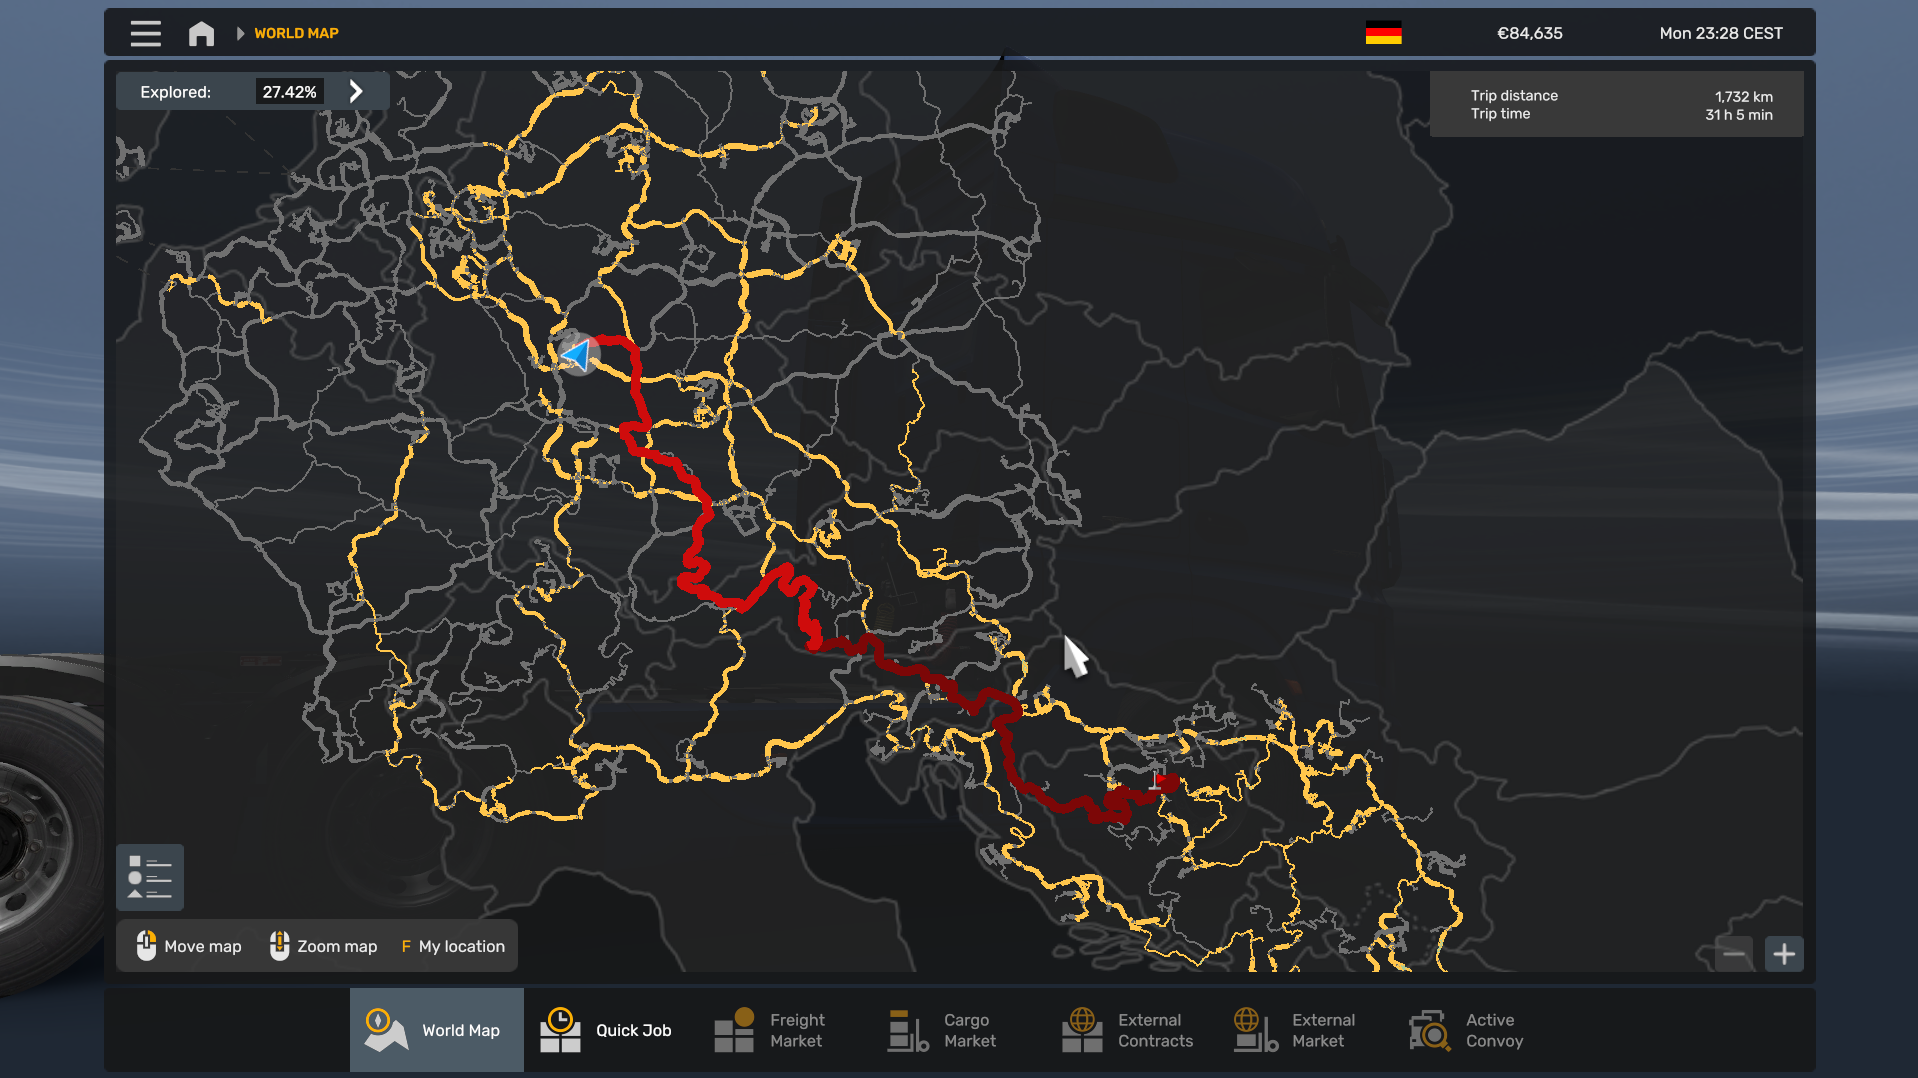Click the €84,635 balance display

click(1529, 33)
